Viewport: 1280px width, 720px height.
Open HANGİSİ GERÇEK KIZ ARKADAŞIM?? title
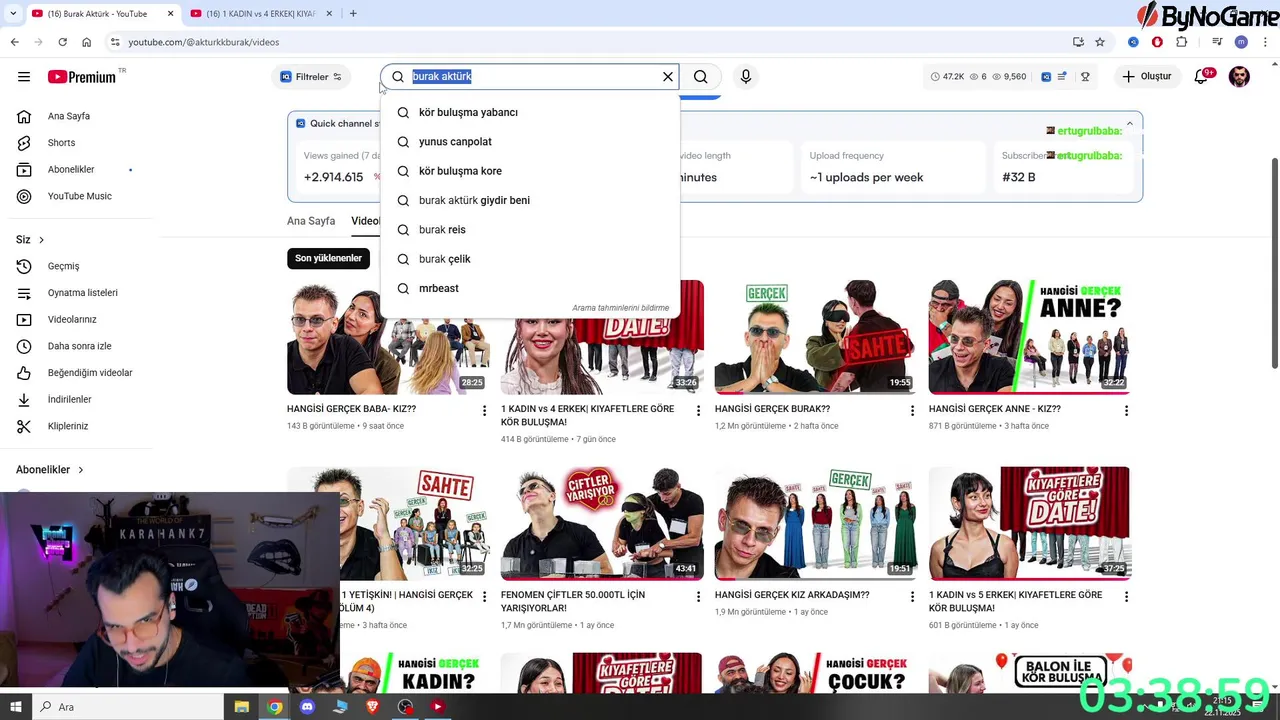coord(792,595)
